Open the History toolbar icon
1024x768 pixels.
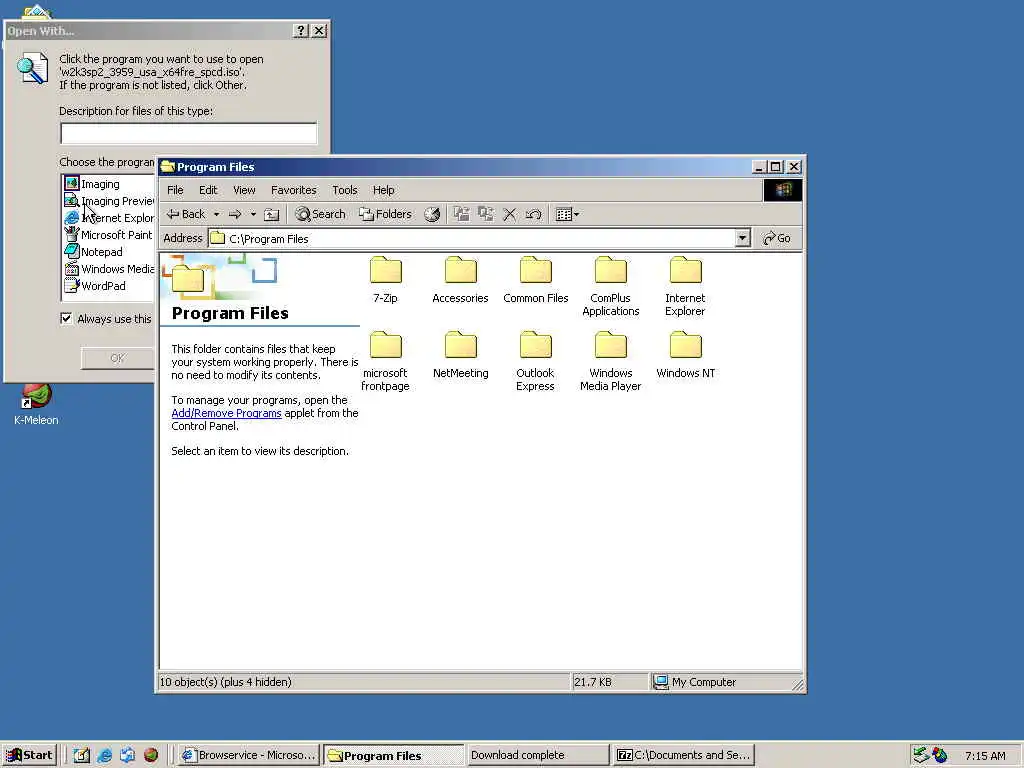[432, 214]
